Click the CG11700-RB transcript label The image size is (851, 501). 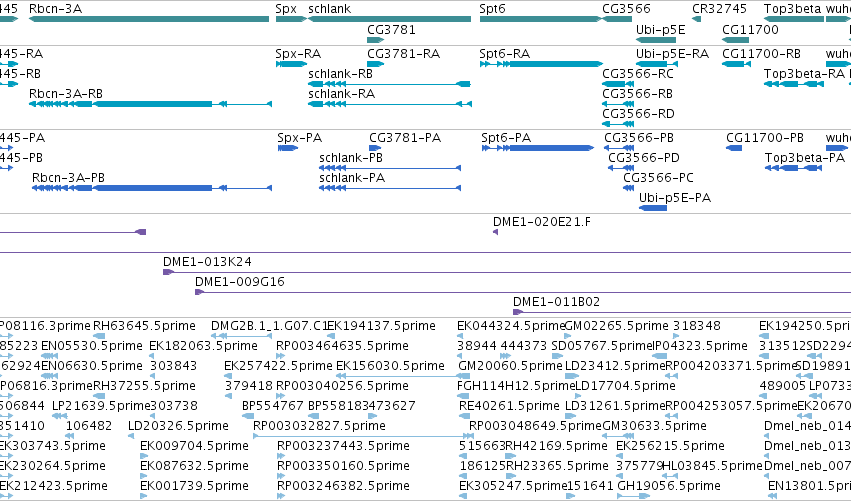point(761,54)
